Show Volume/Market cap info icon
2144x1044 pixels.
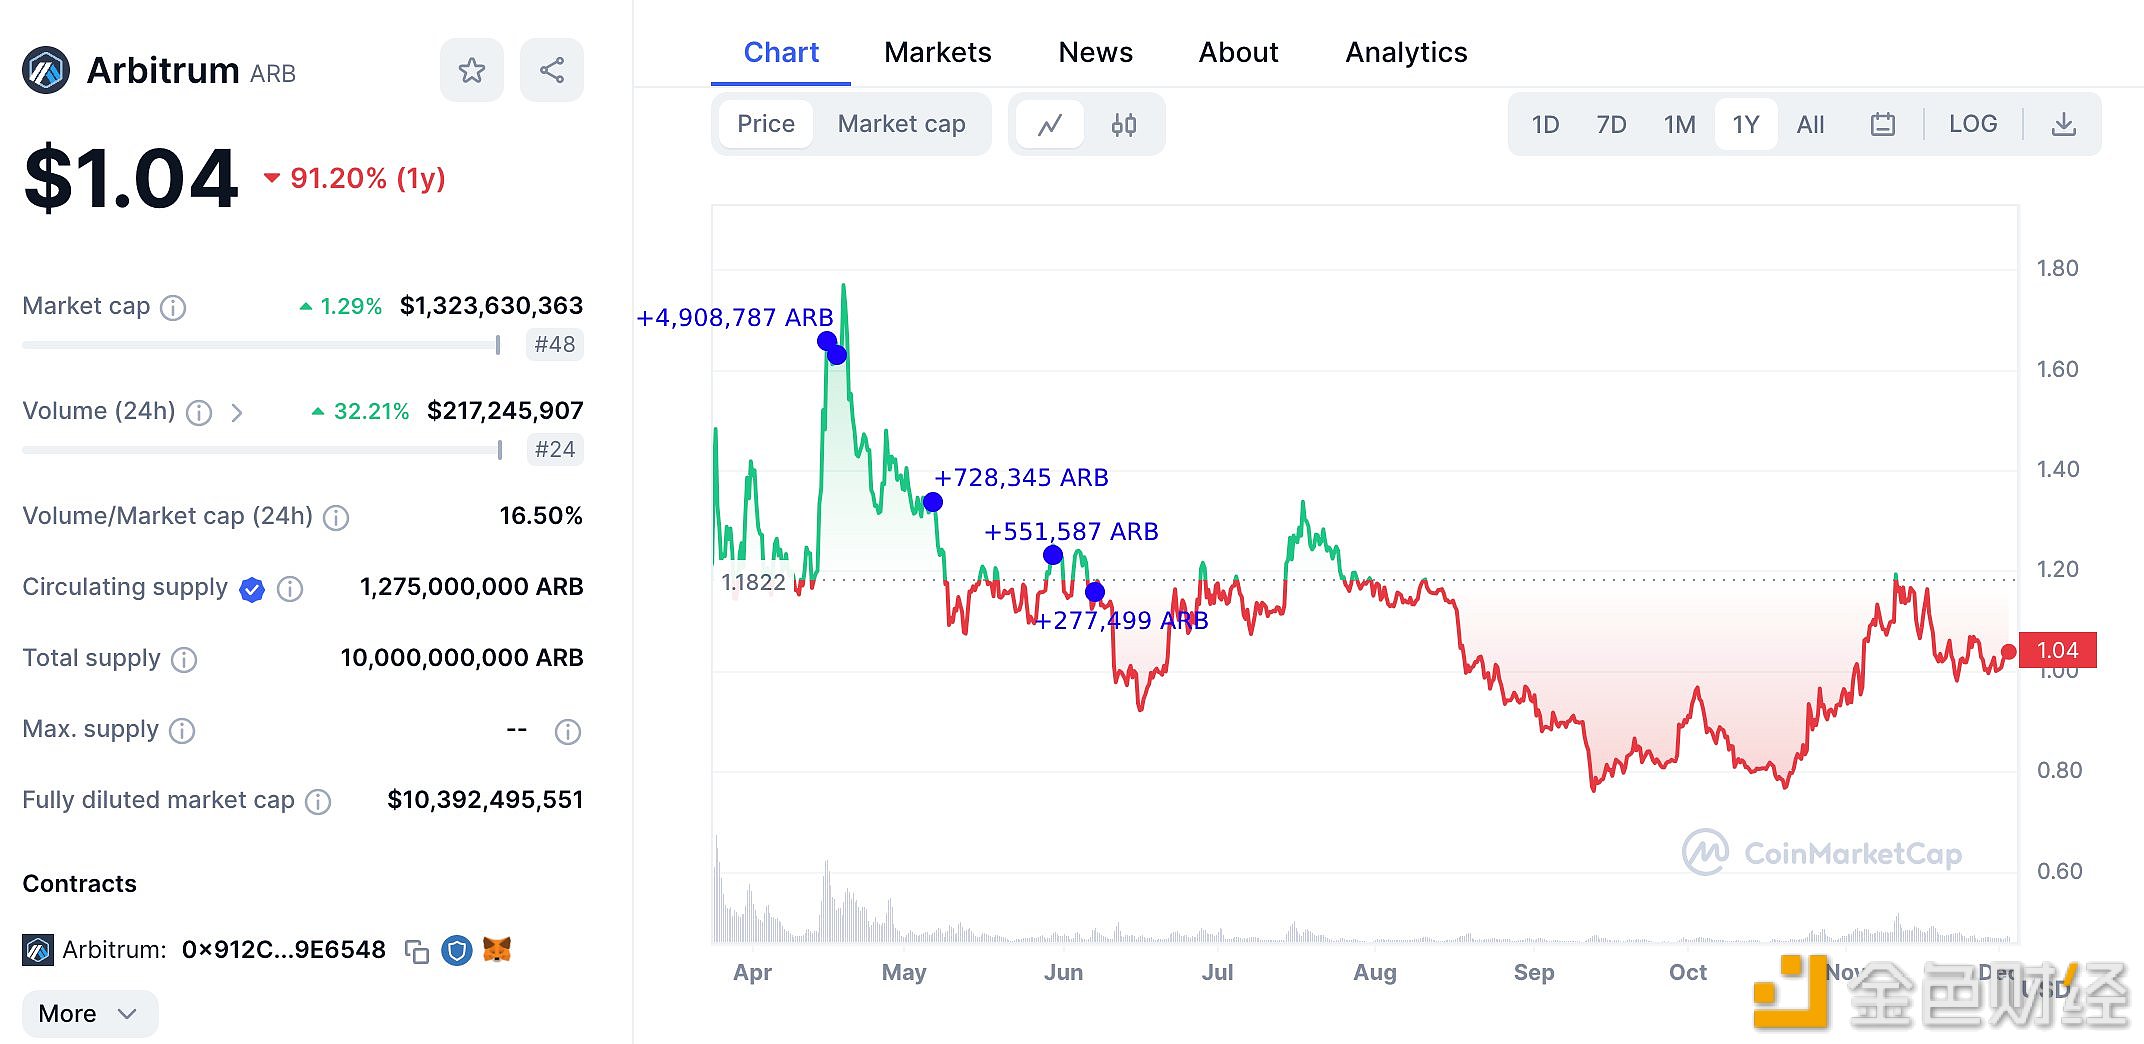336,517
